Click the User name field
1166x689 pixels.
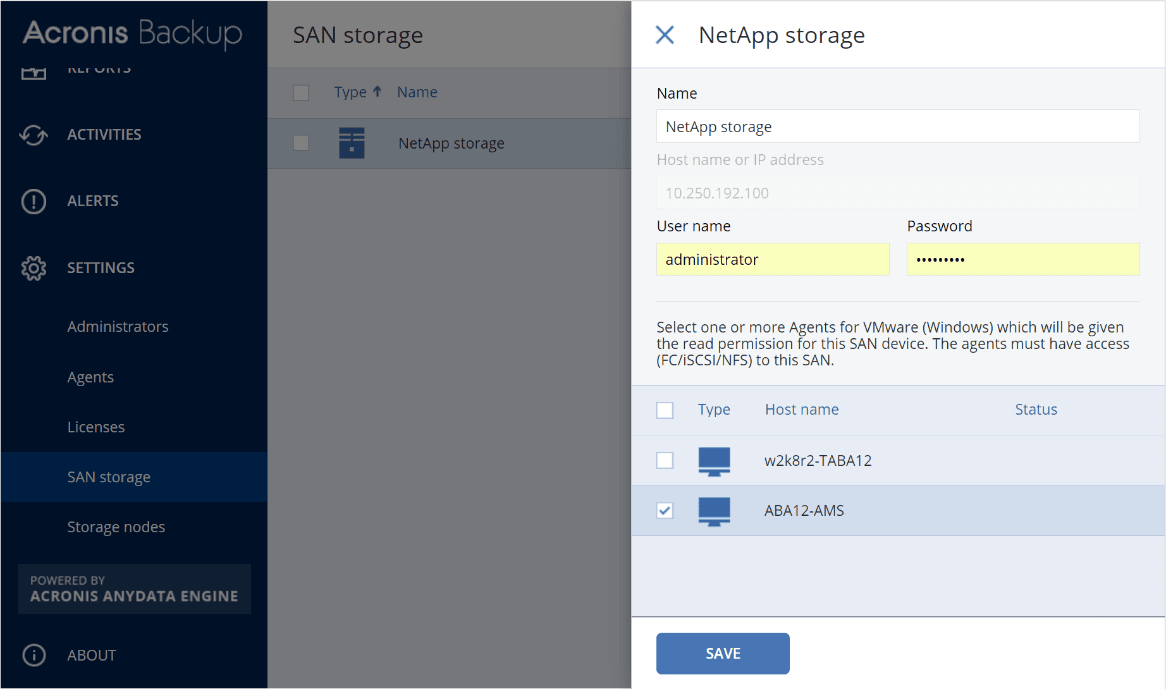coord(772,260)
